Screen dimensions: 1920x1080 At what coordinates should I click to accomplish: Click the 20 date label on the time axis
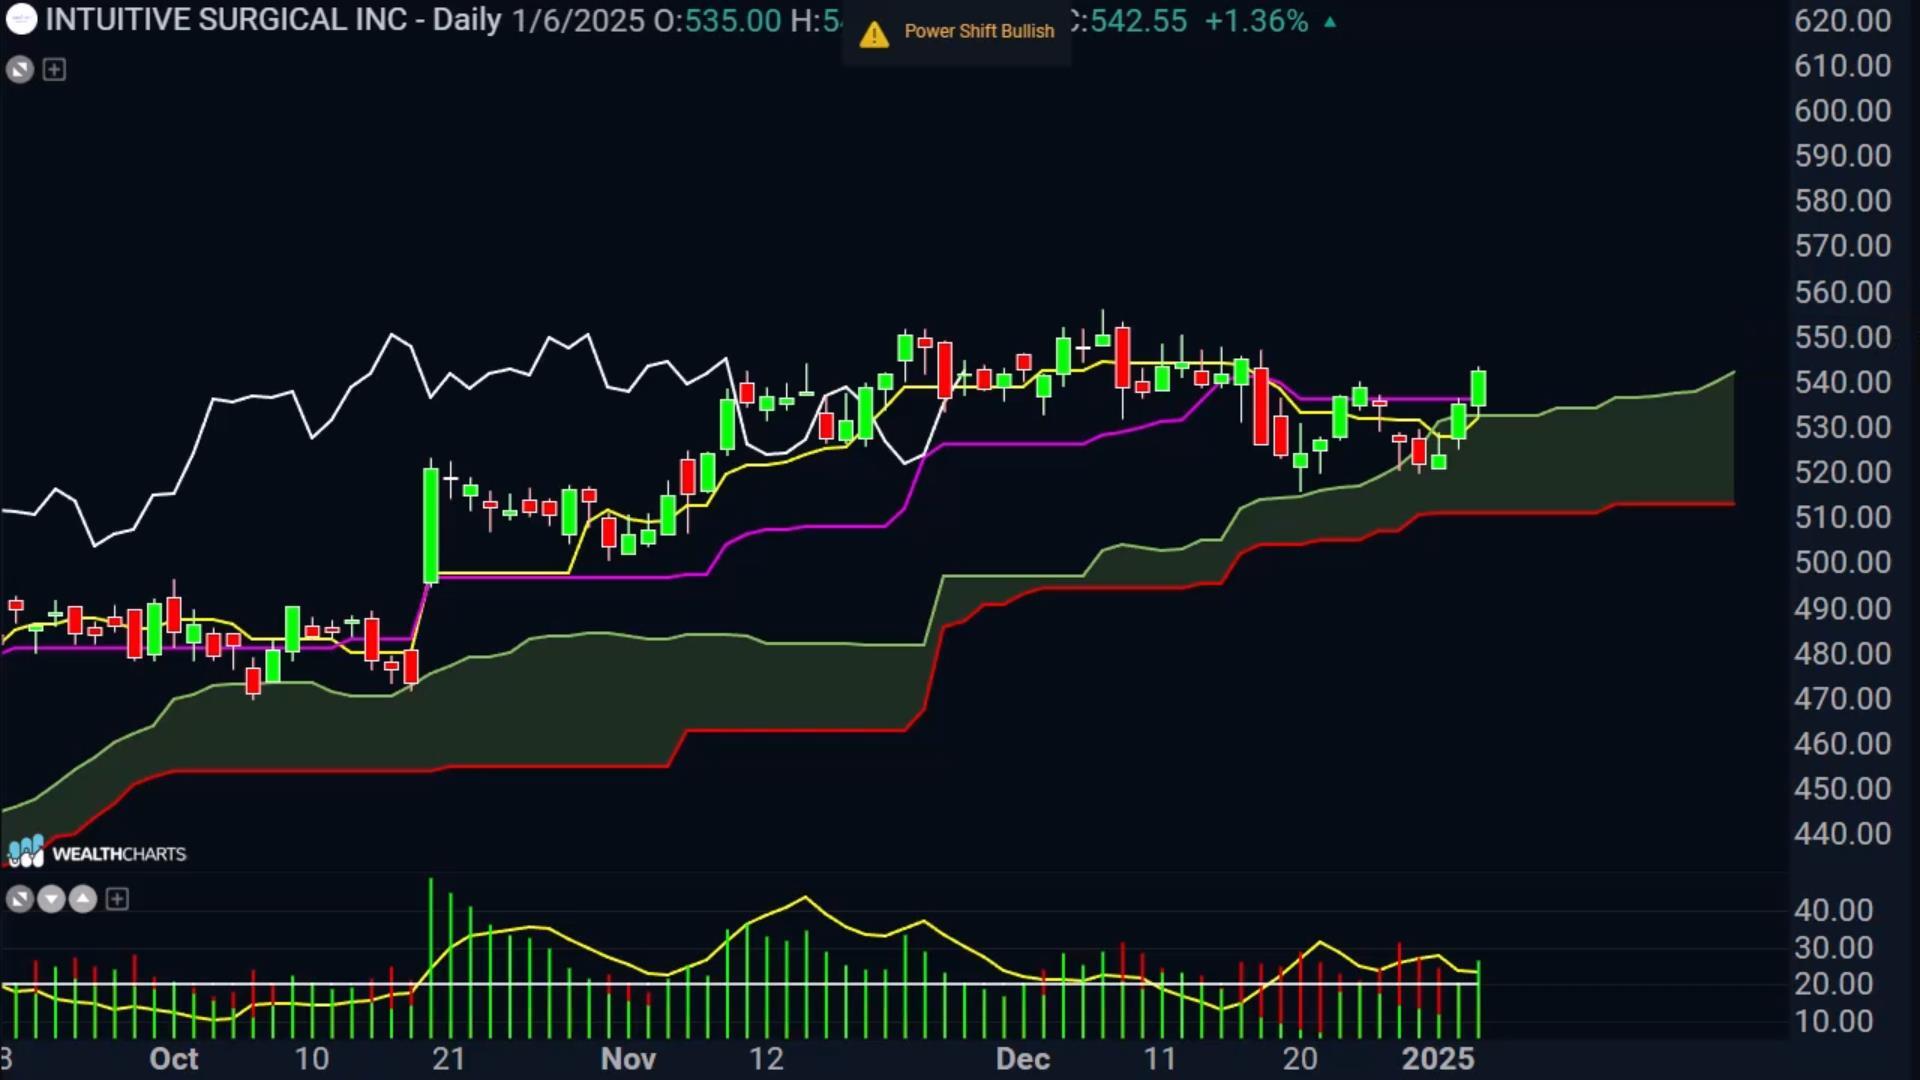click(x=1300, y=1058)
